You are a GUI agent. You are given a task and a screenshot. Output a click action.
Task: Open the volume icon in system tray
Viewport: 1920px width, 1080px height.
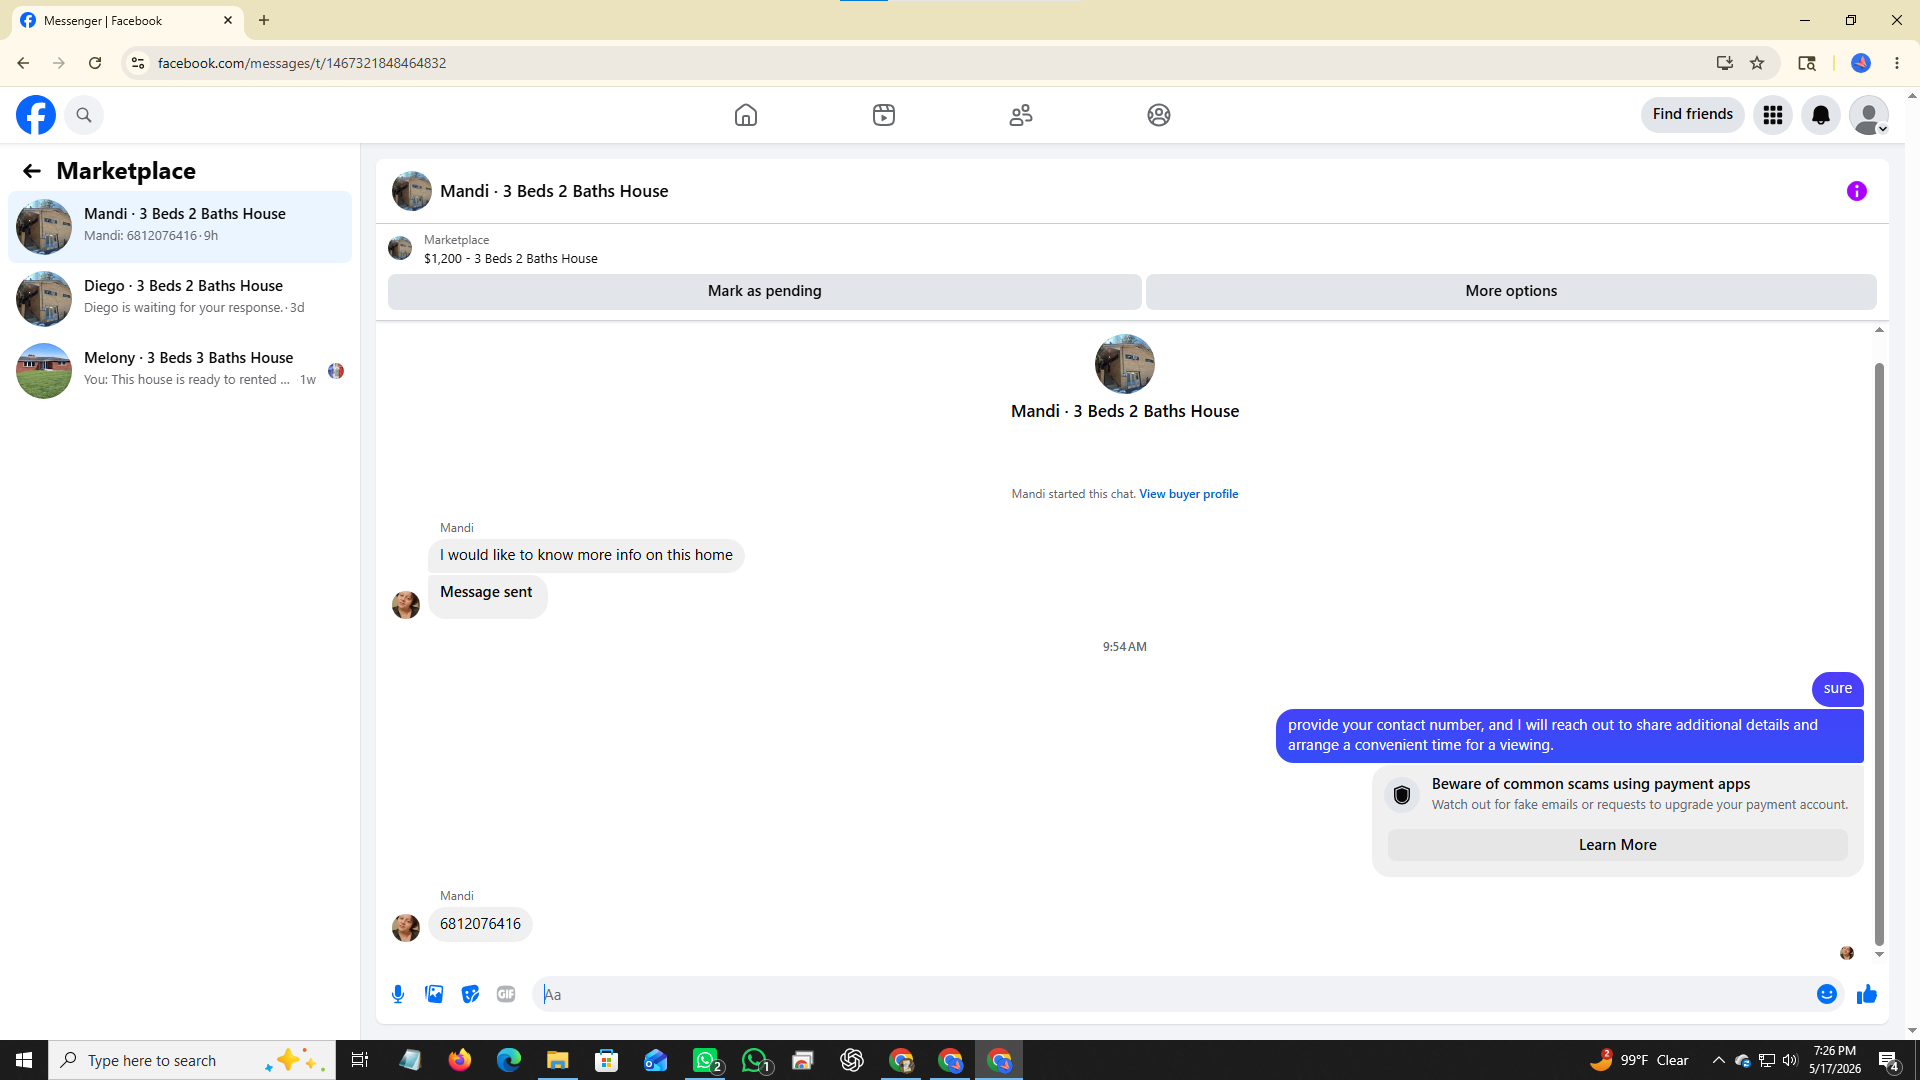pos(1790,1060)
